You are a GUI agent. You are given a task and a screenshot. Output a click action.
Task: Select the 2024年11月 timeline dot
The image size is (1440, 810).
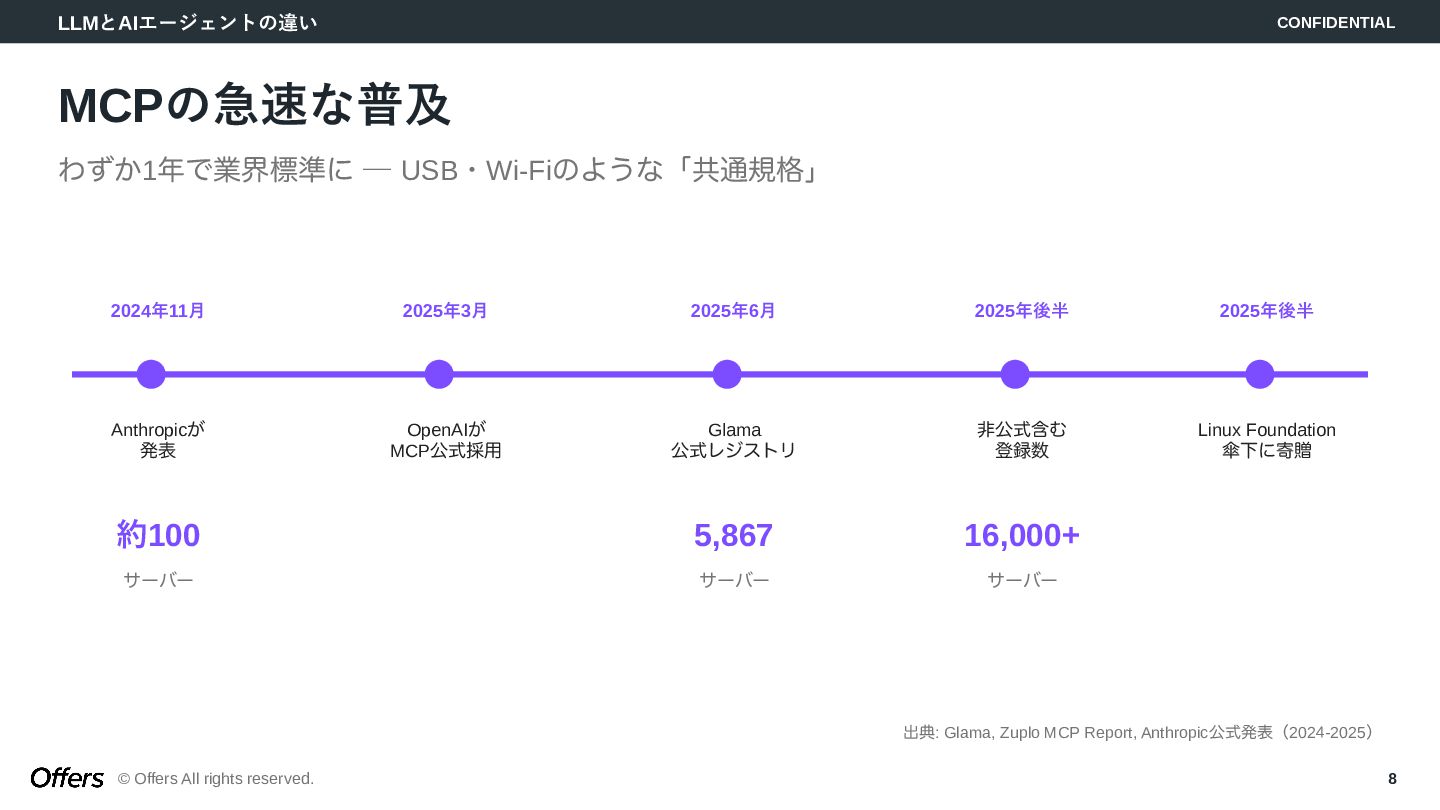(x=151, y=374)
